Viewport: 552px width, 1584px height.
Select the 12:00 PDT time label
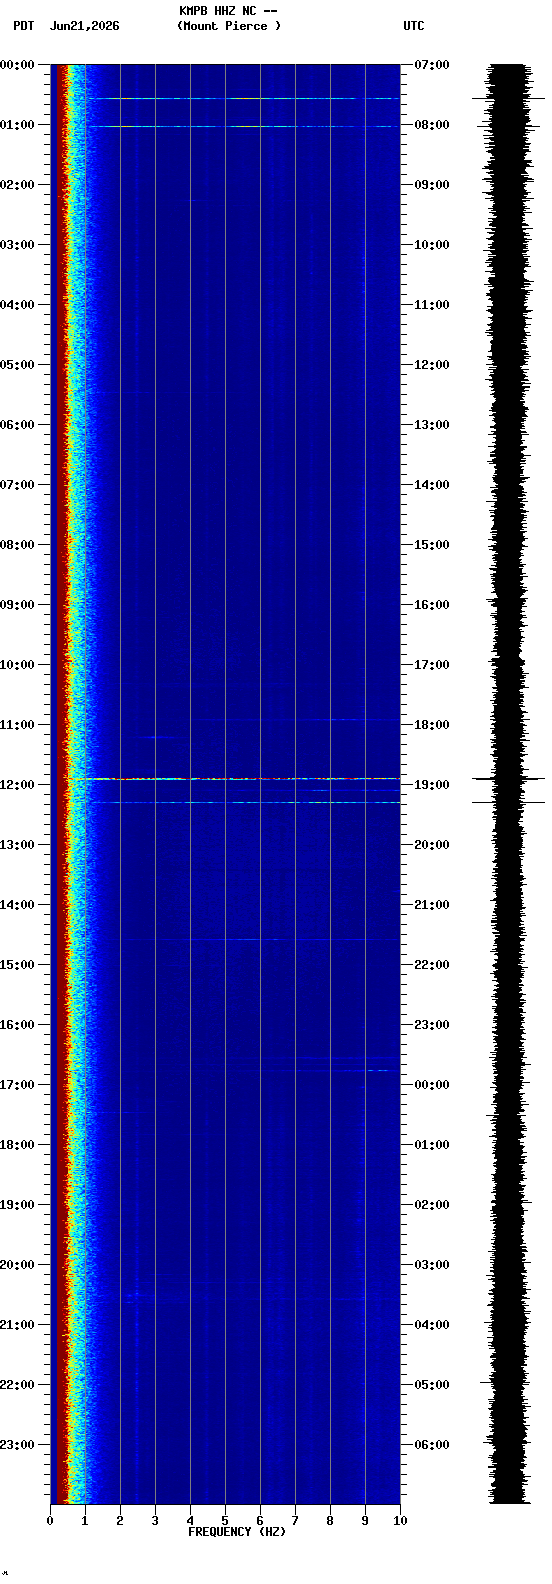18,785
